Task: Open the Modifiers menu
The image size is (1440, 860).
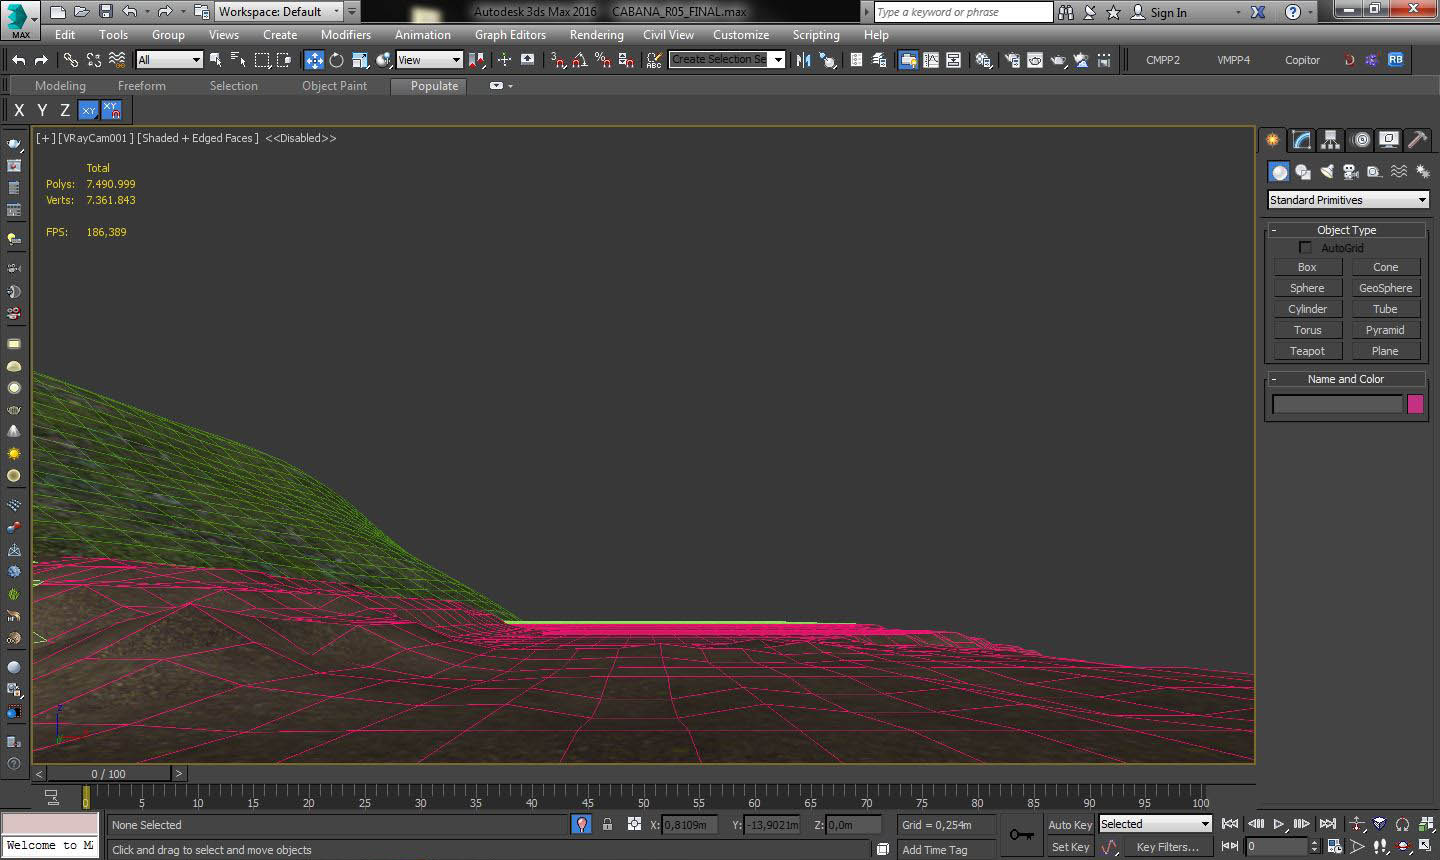Action: pyautogui.click(x=345, y=35)
